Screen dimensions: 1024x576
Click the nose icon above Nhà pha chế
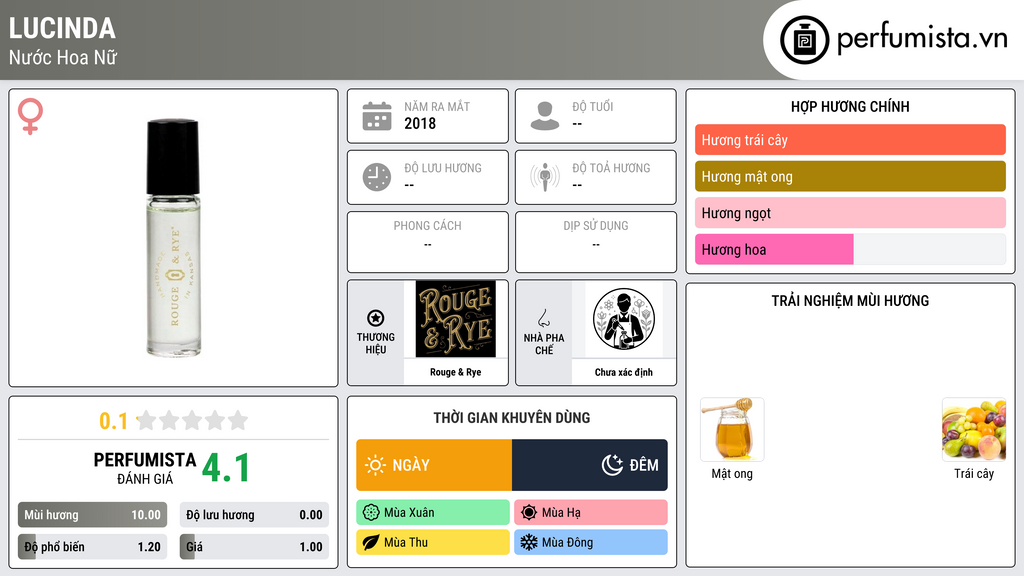[543, 318]
